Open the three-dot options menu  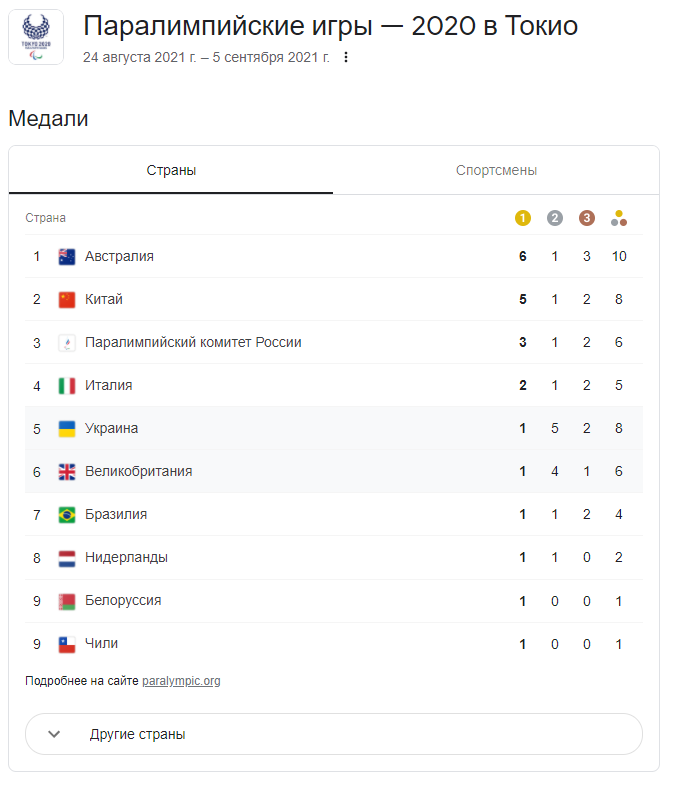tap(346, 57)
